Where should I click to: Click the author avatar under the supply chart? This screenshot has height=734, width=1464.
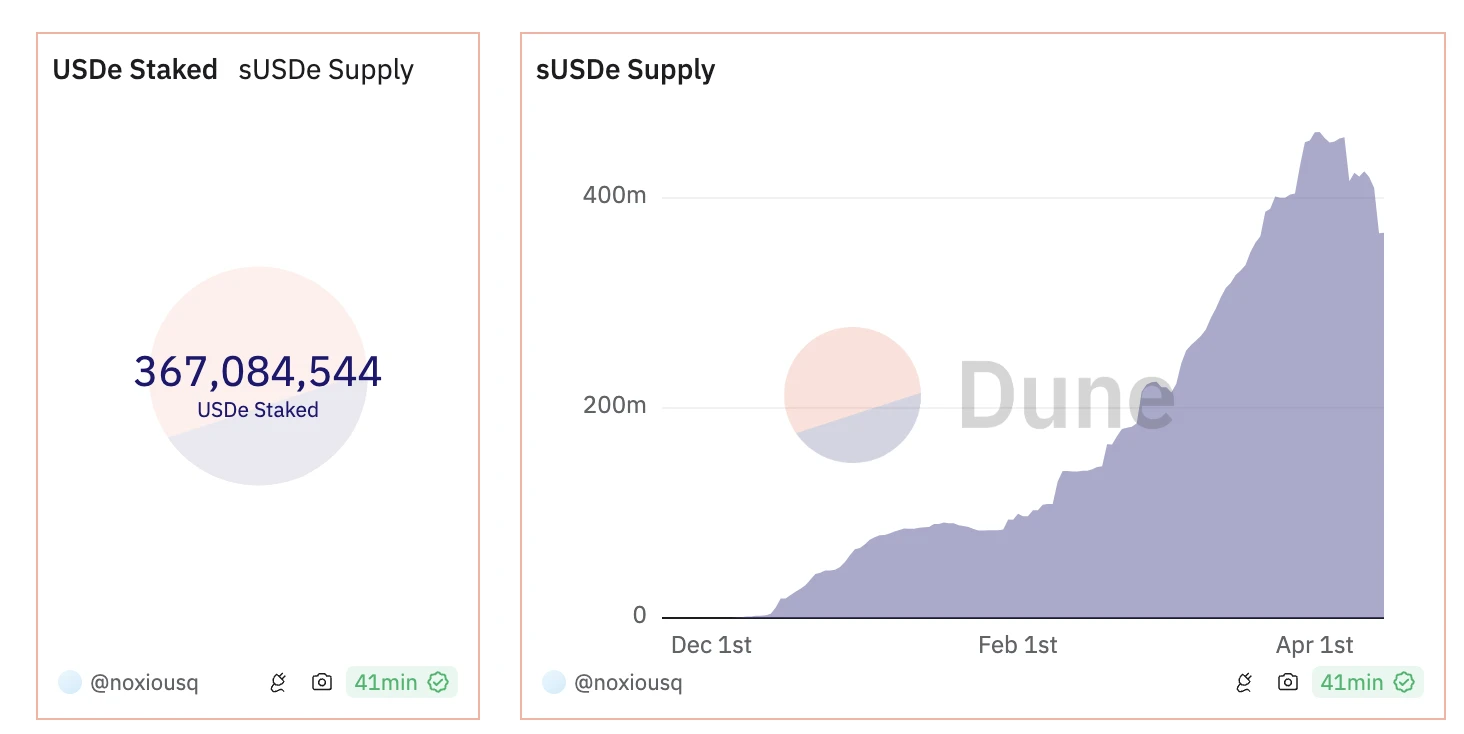[554, 683]
